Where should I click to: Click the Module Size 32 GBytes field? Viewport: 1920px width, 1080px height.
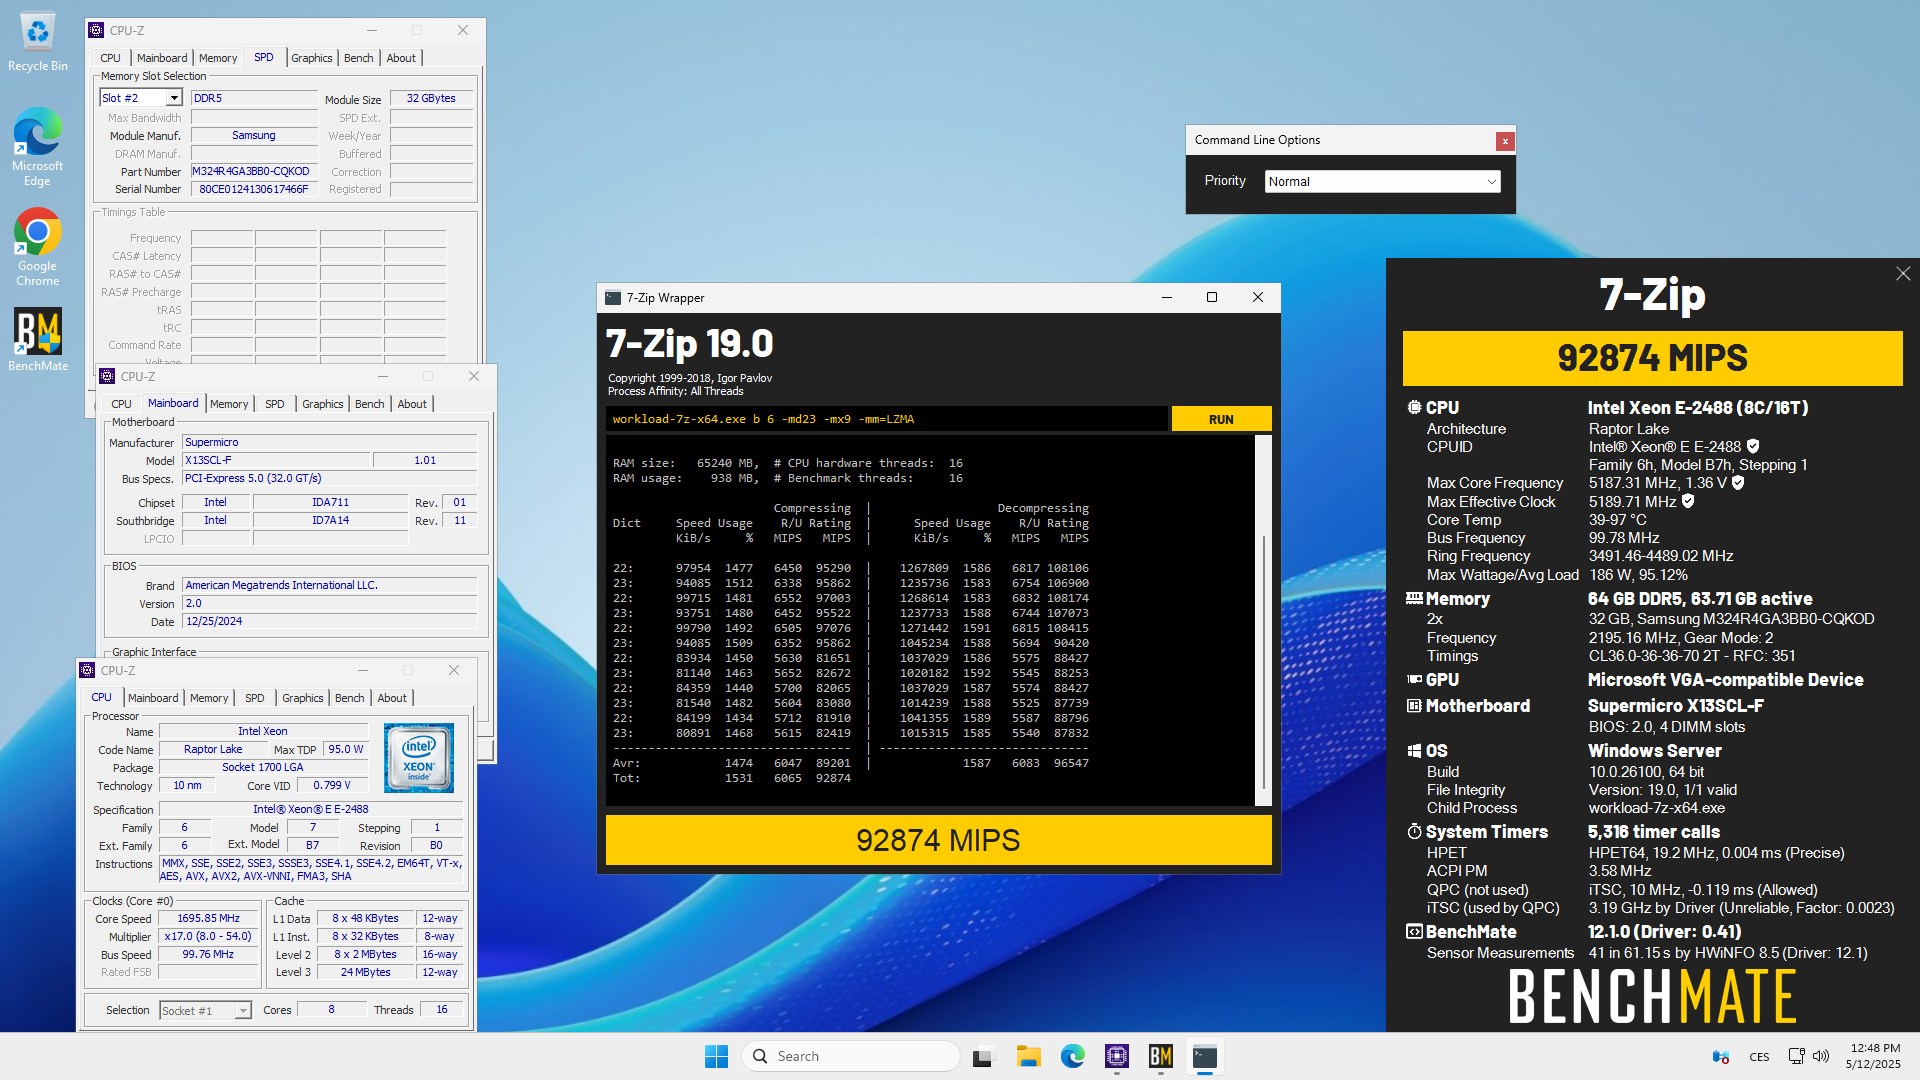[431, 98]
